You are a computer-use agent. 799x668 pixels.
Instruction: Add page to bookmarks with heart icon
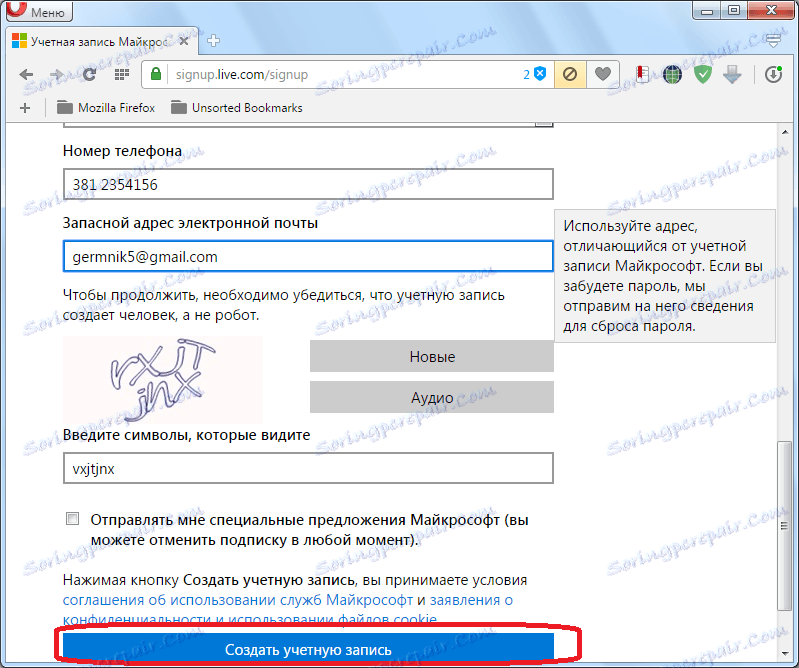[603, 74]
